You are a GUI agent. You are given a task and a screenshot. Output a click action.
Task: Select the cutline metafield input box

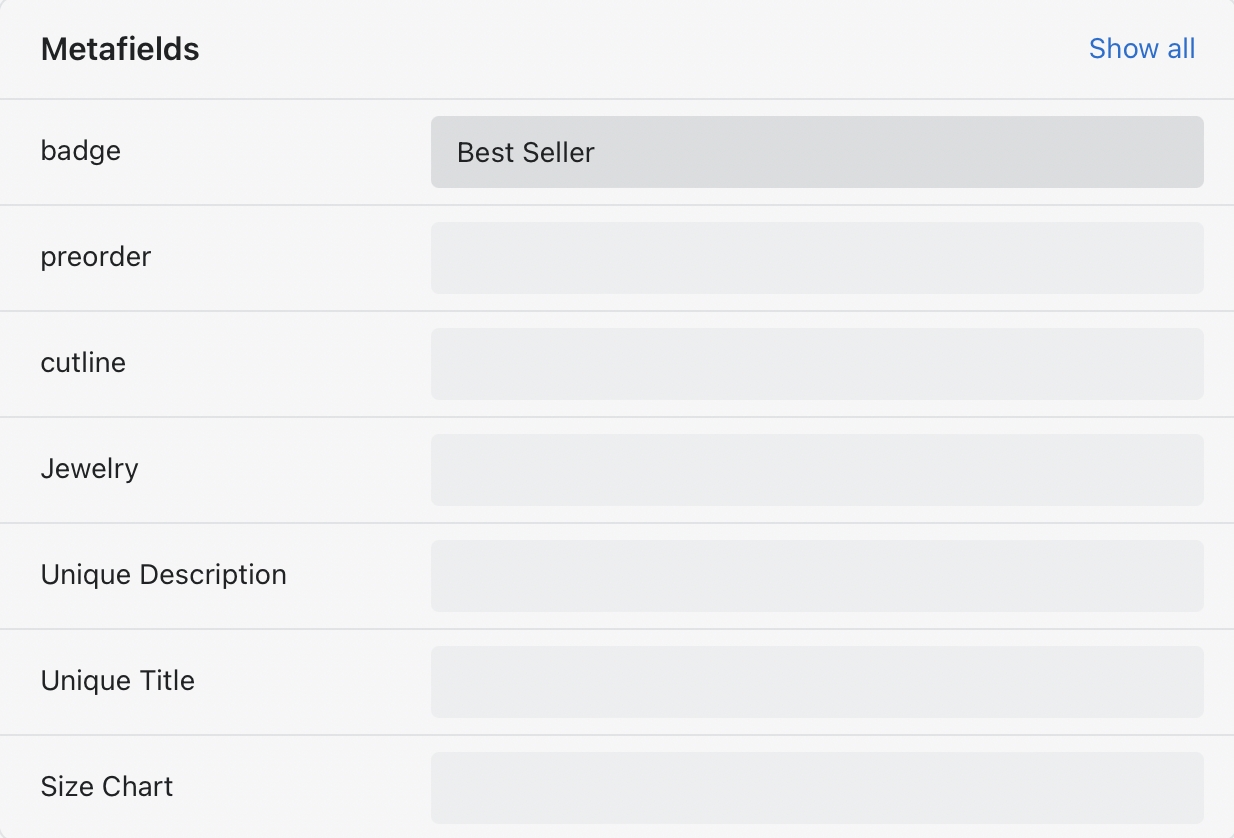[x=816, y=364]
